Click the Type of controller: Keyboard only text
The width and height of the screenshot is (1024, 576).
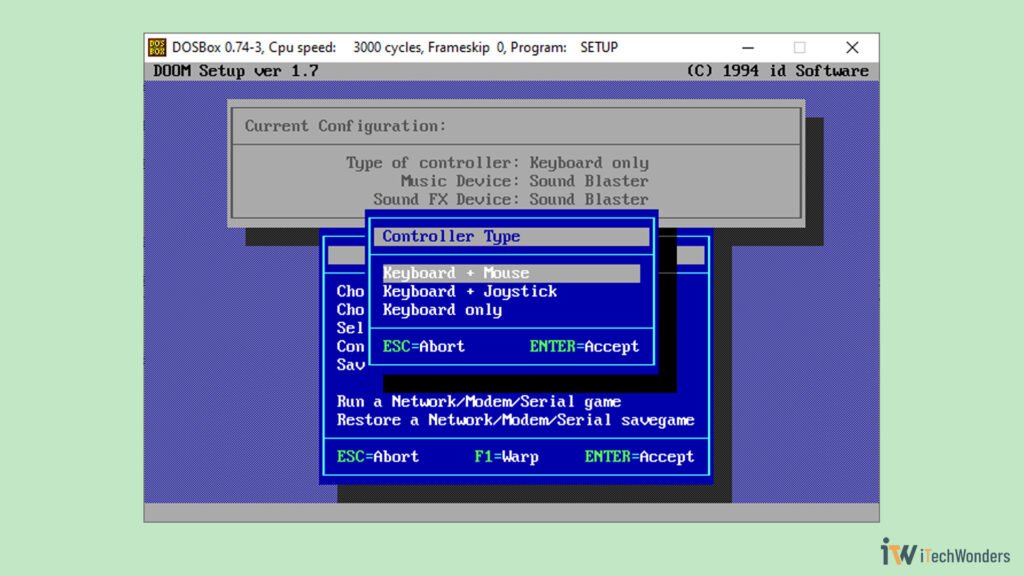496,162
